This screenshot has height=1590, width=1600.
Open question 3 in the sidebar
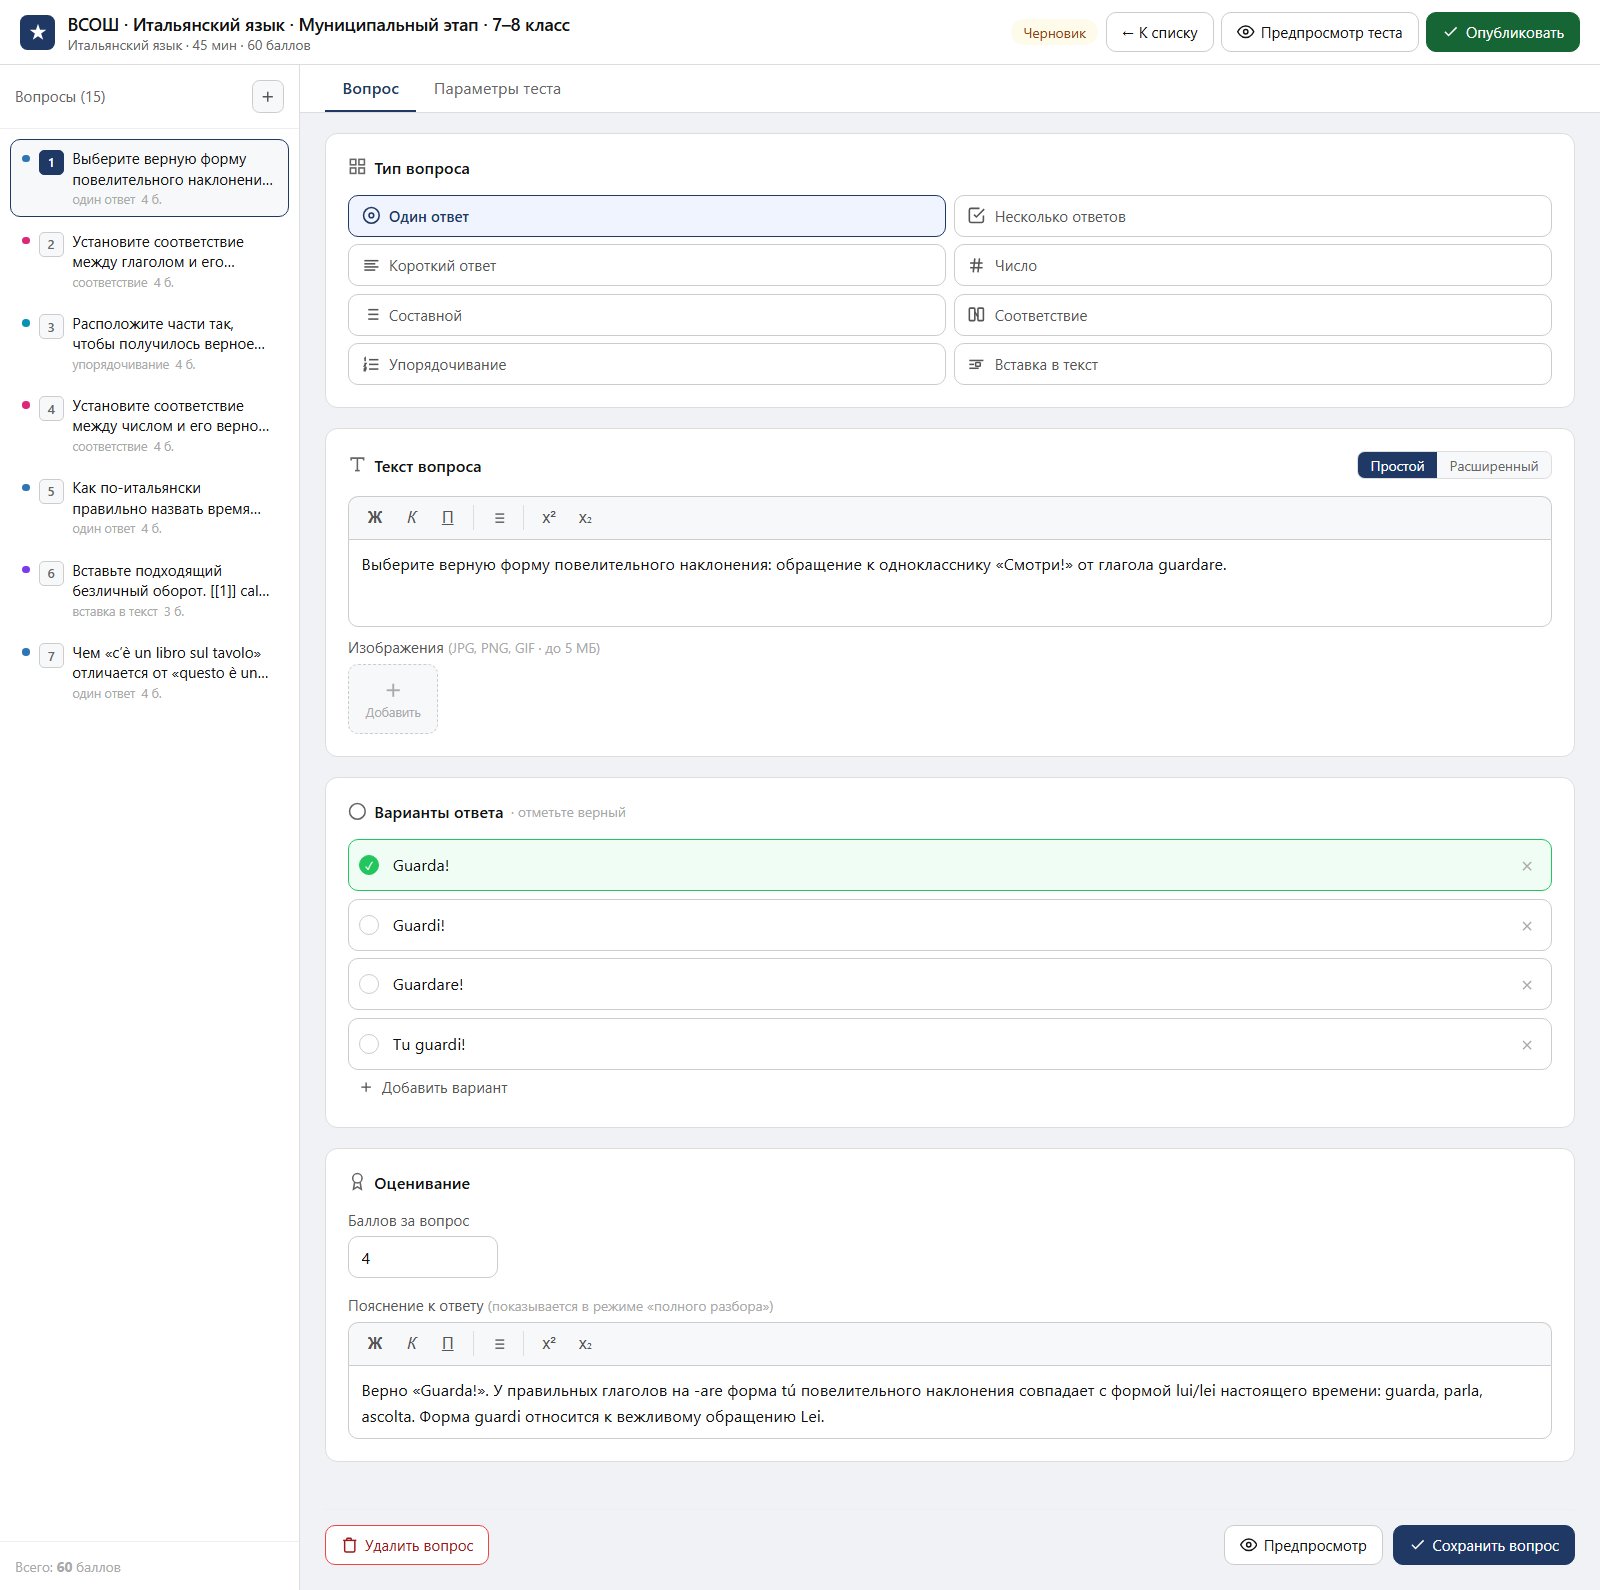tap(150, 343)
